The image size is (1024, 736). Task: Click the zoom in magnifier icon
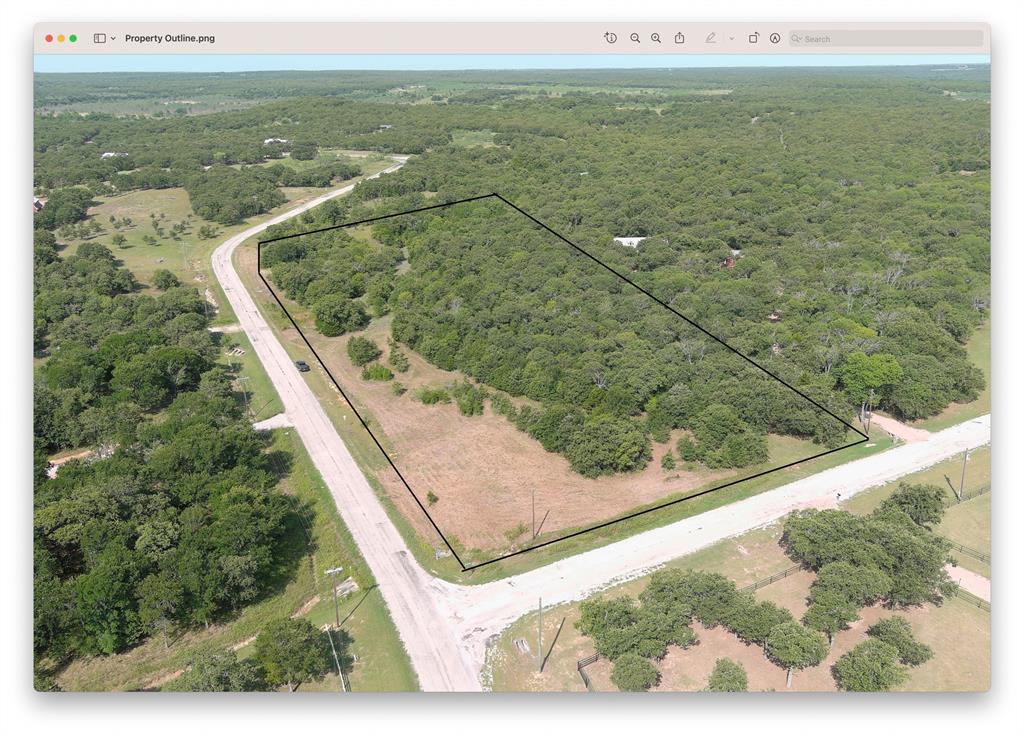(x=656, y=38)
